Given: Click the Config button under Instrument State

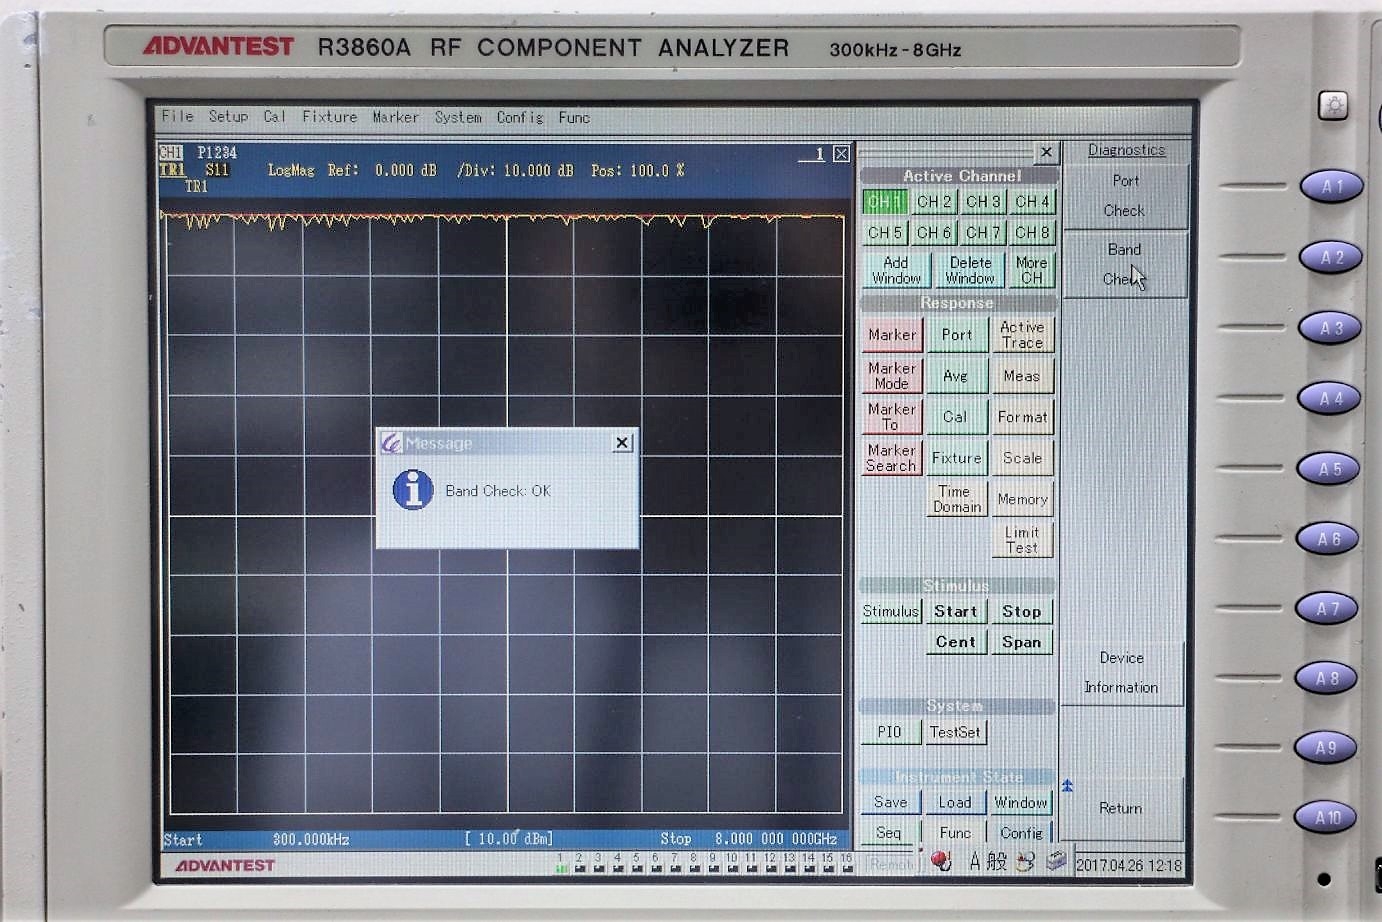Looking at the screenshot, I should click(x=1021, y=832).
